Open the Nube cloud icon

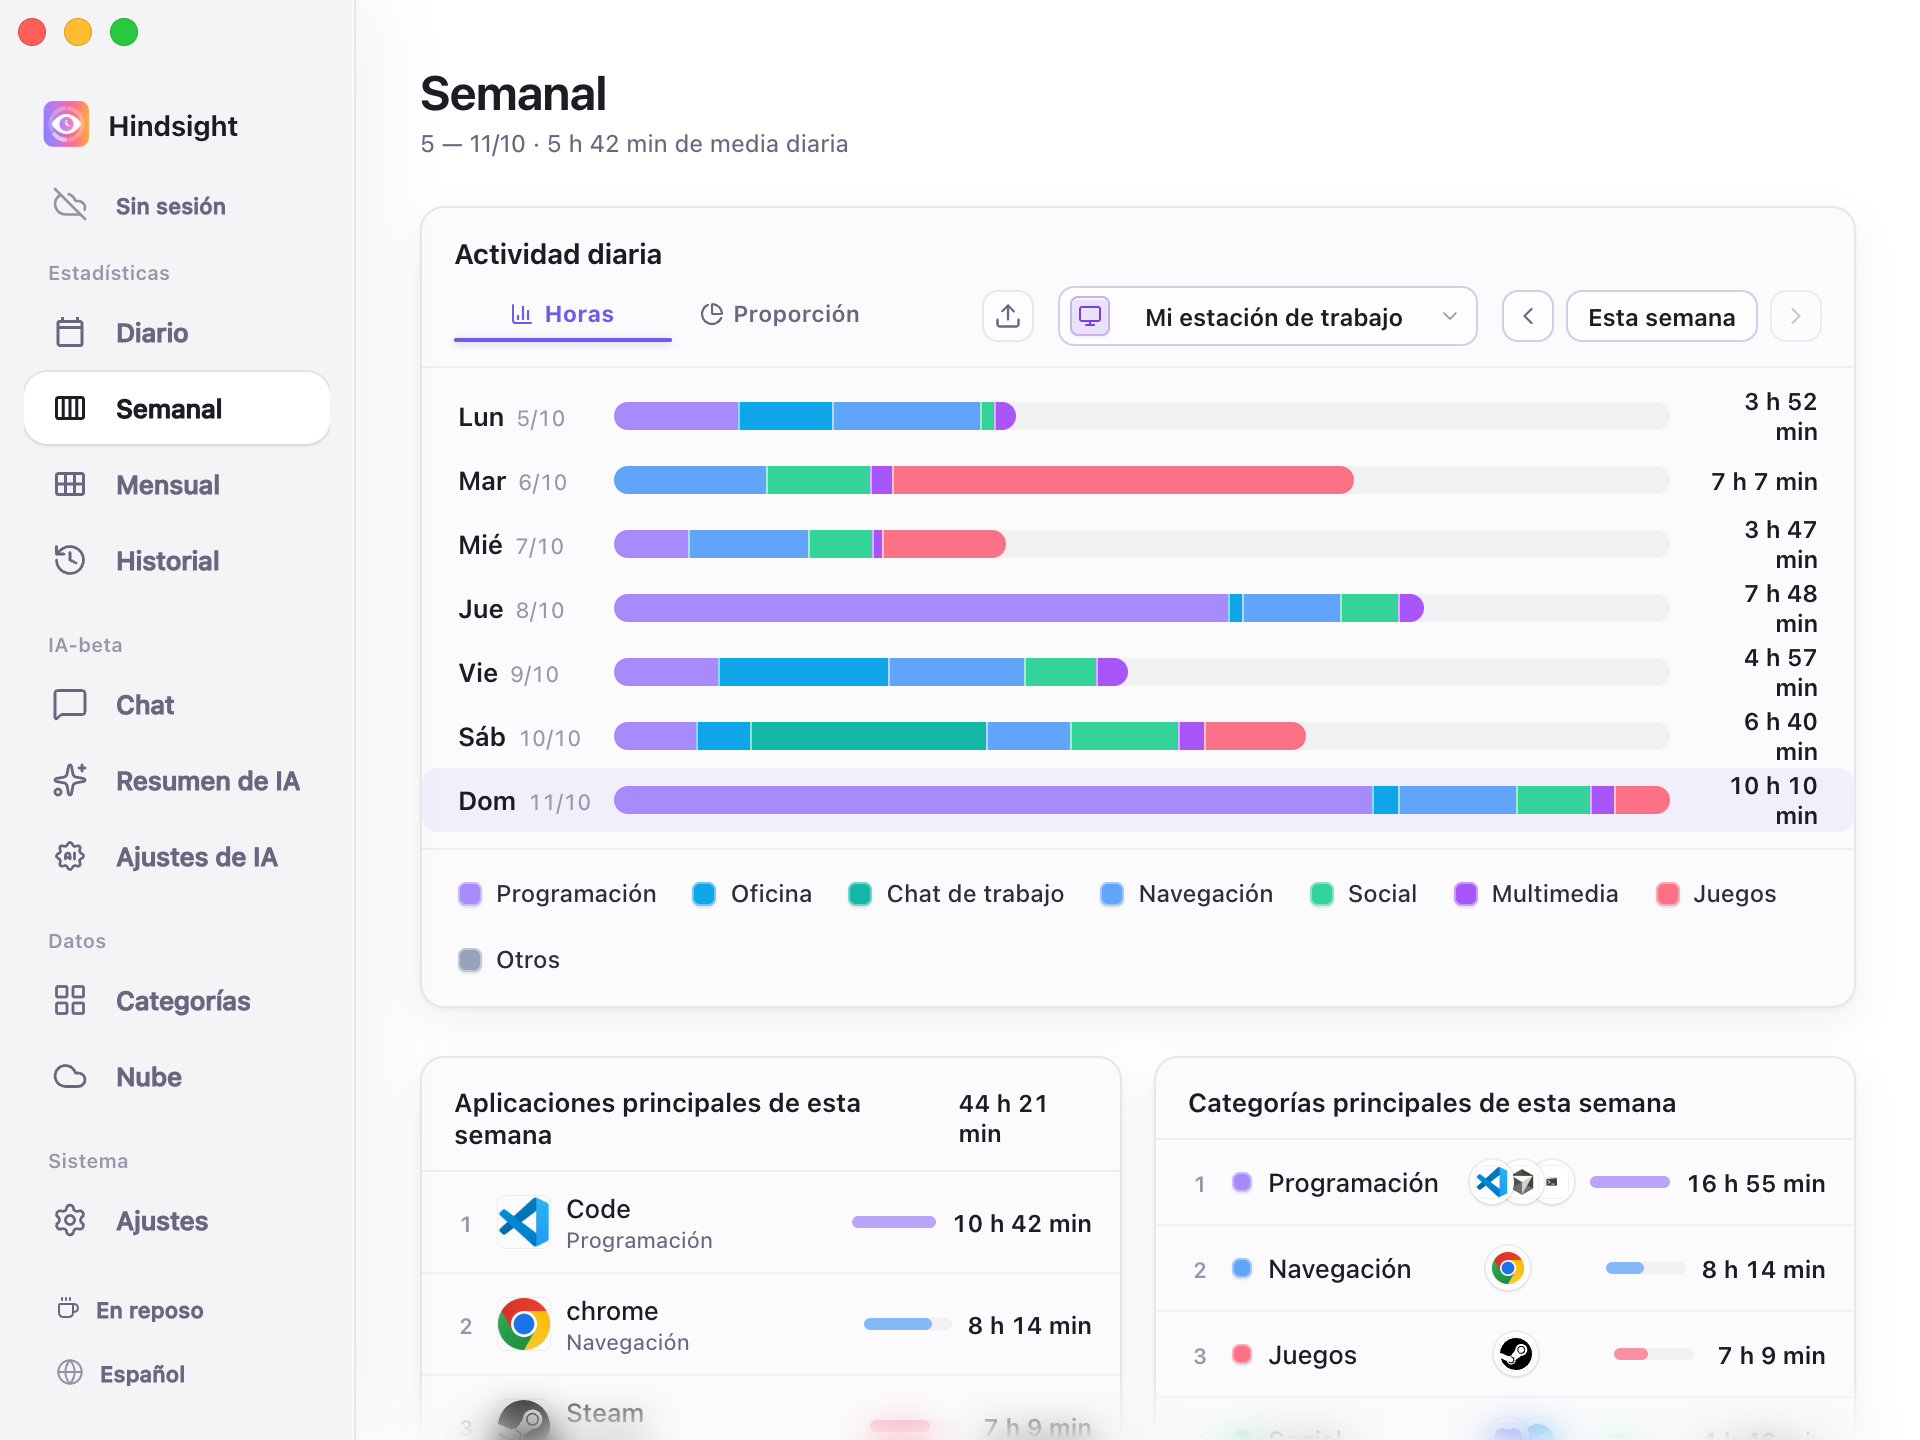[x=70, y=1076]
